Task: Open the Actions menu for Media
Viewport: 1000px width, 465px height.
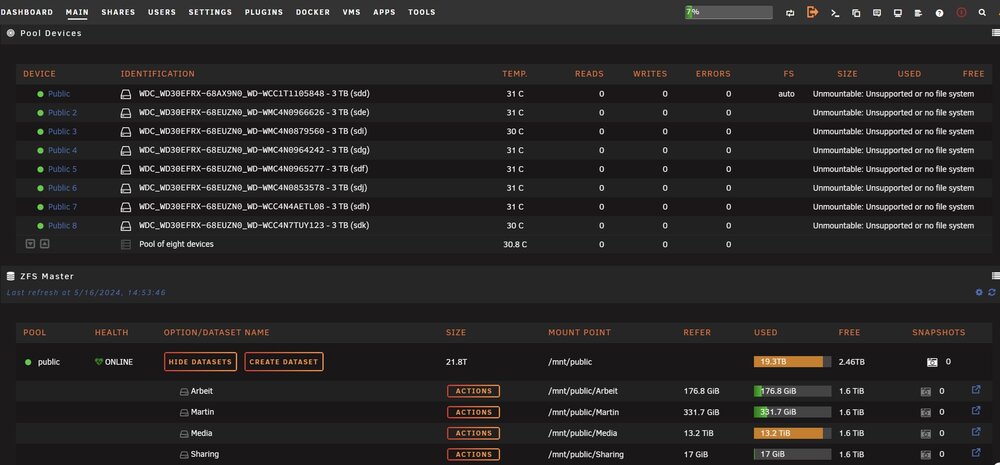Action: point(473,433)
